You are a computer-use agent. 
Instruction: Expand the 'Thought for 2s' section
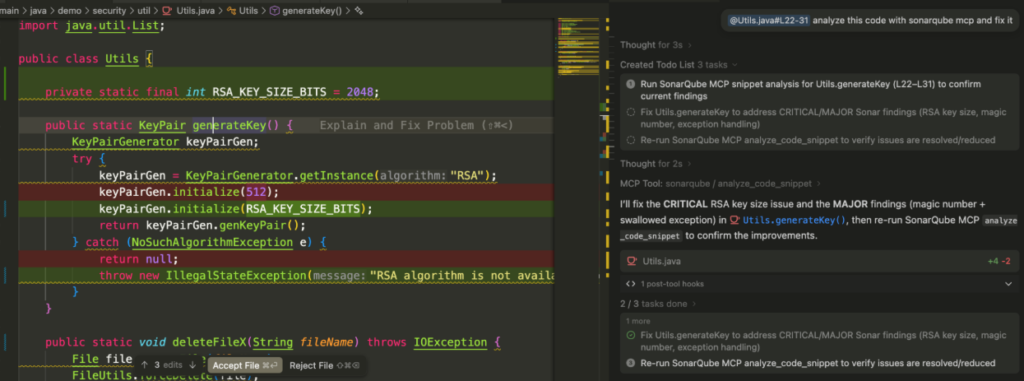tap(656, 163)
